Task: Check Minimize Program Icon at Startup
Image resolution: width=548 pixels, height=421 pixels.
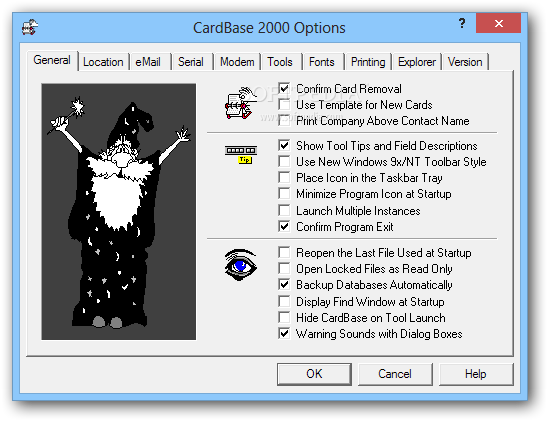Action: point(284,194)
